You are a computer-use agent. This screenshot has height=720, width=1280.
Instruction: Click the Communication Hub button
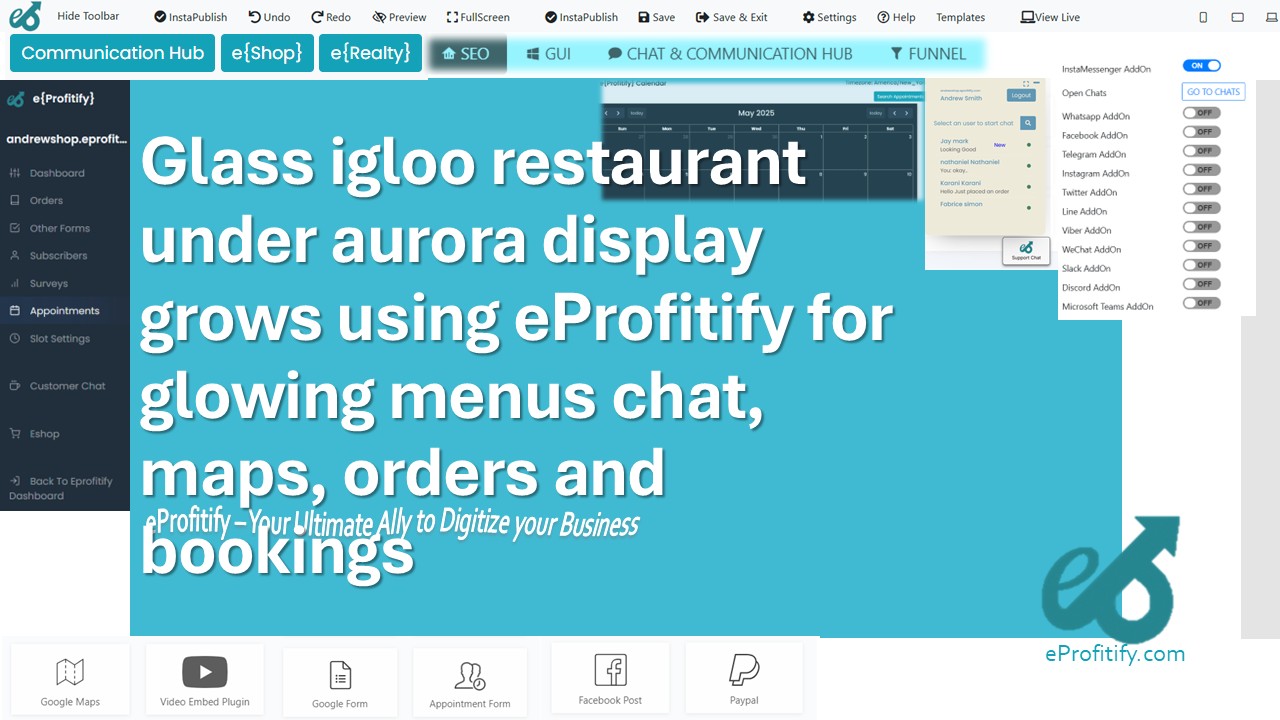click(x=113, y=53)
